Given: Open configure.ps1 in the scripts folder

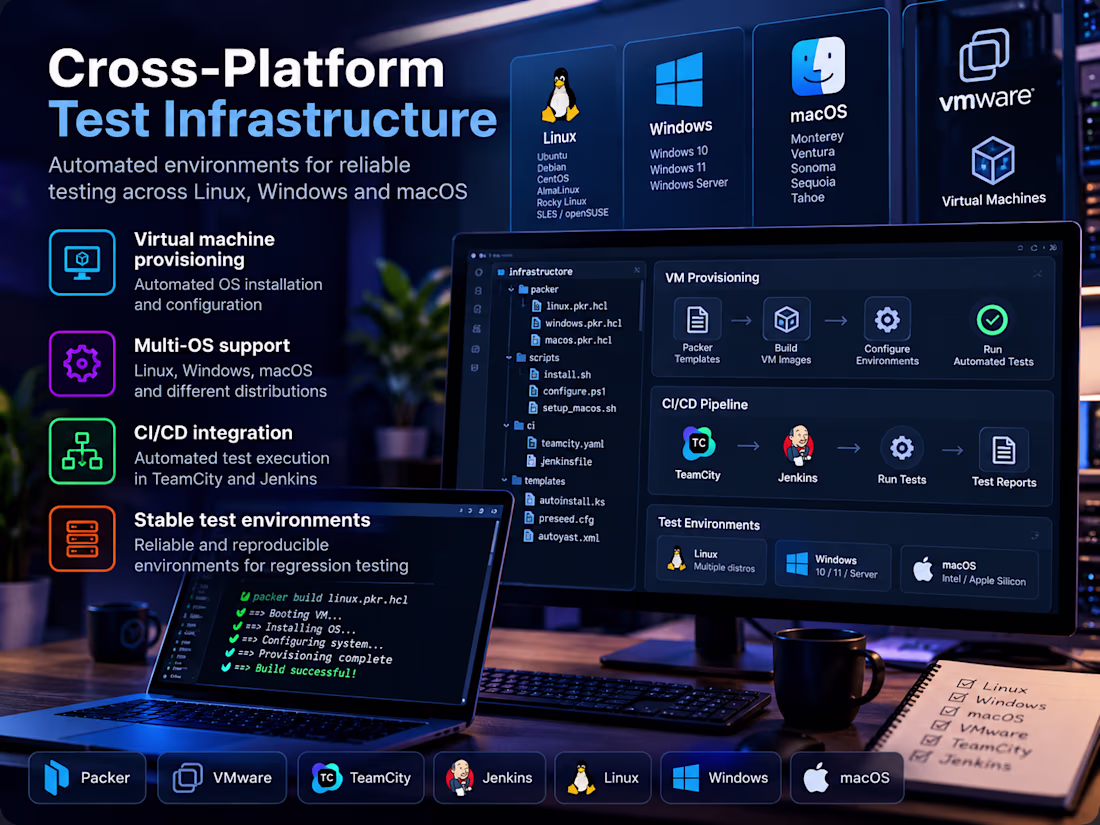Looking at the screenshot, I should [x=567, y=391].
